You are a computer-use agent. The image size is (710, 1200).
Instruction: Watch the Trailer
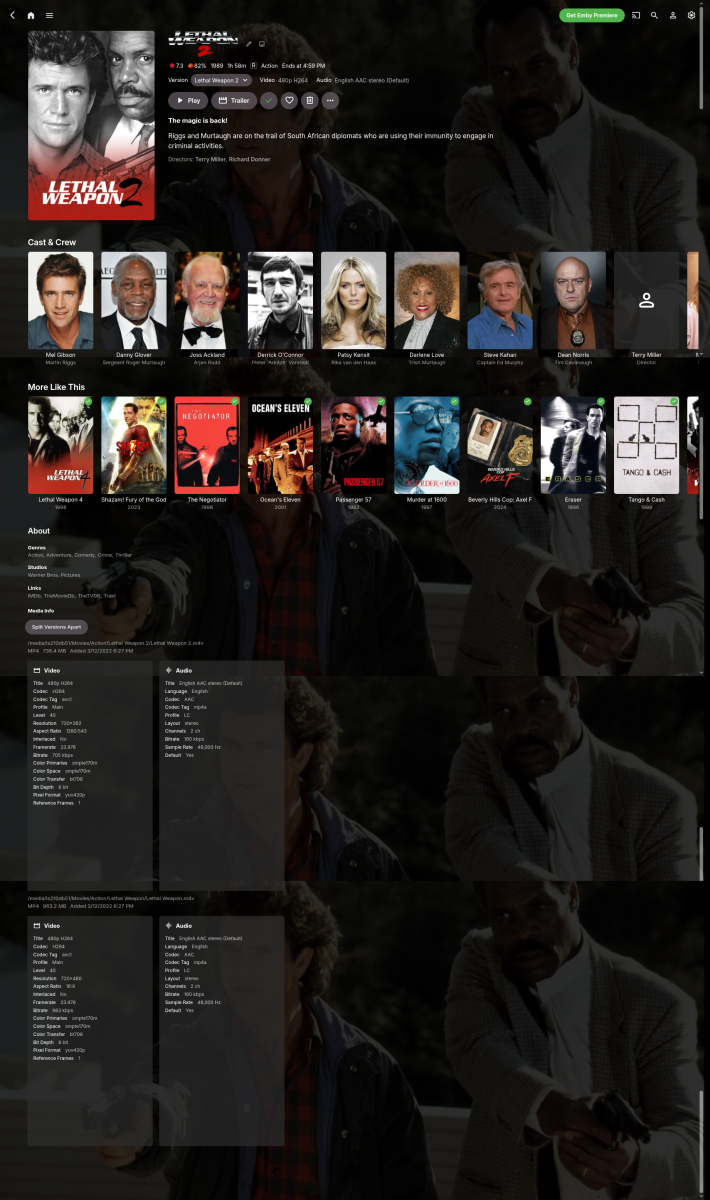pyautogui.click(x=234, y=100)
